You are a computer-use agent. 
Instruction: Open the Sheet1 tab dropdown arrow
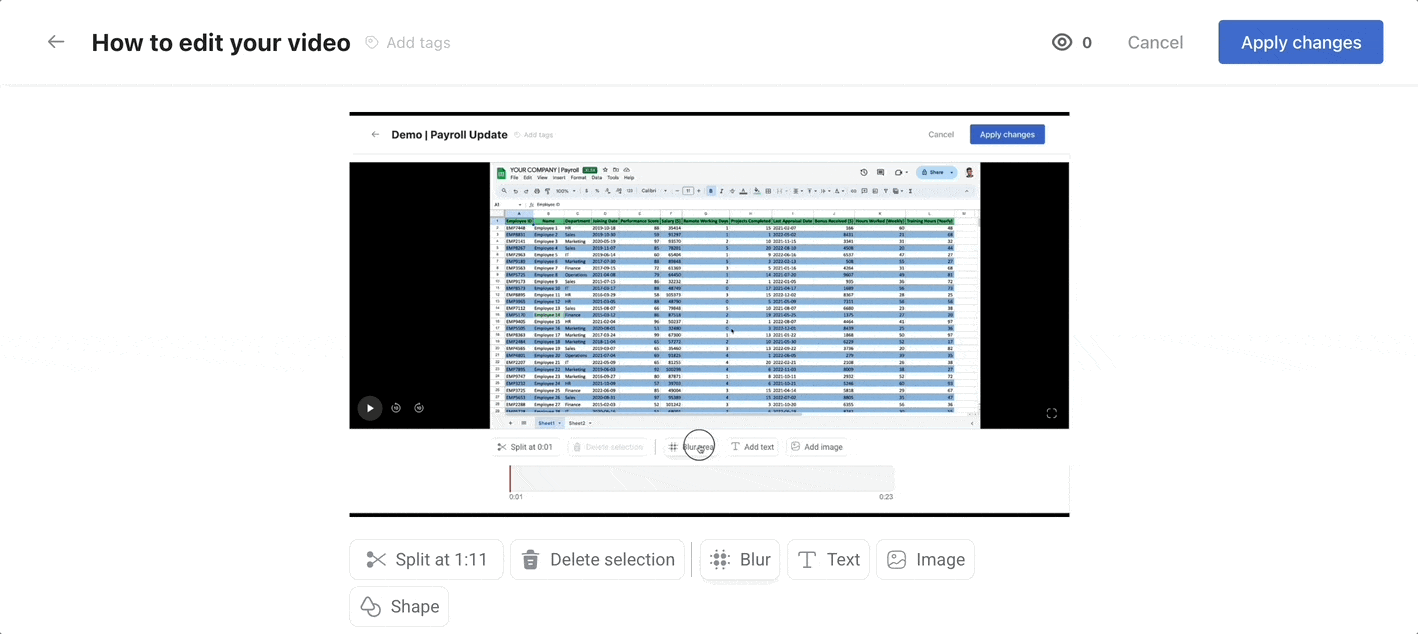pyautogui.click(x=560, y=423)
